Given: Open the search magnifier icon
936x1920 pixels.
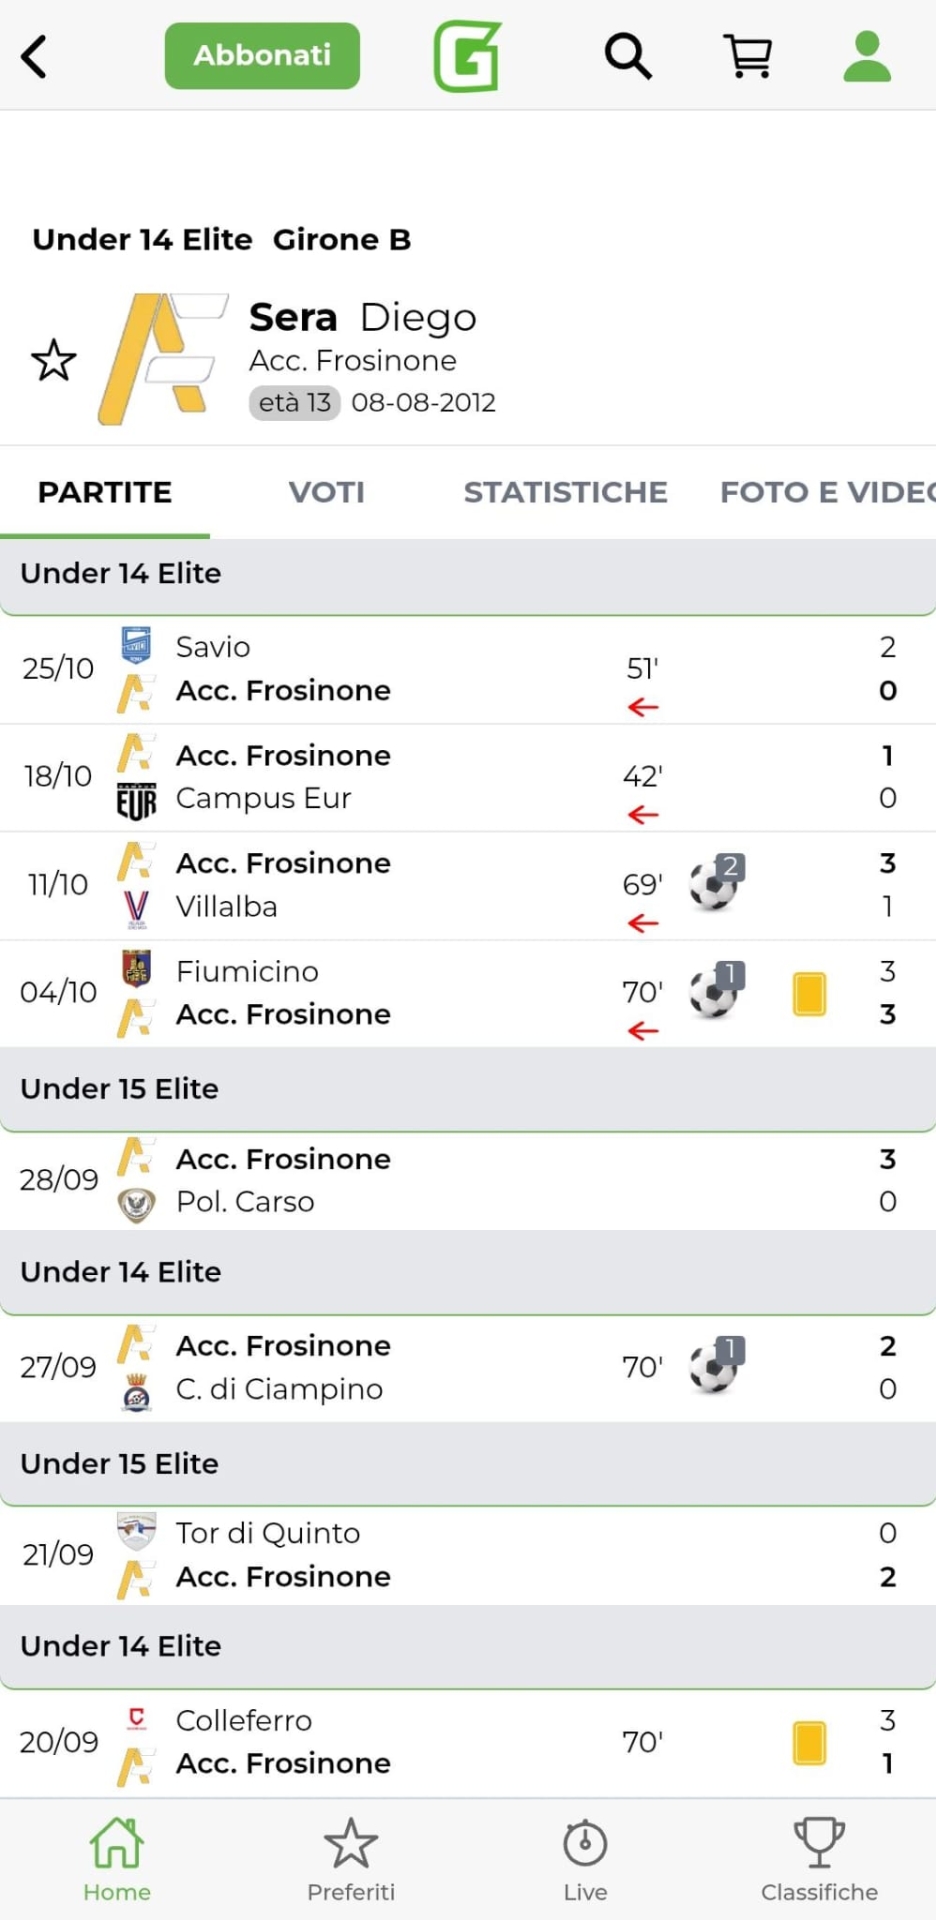Looking at the screenshot, I should 628,56.
